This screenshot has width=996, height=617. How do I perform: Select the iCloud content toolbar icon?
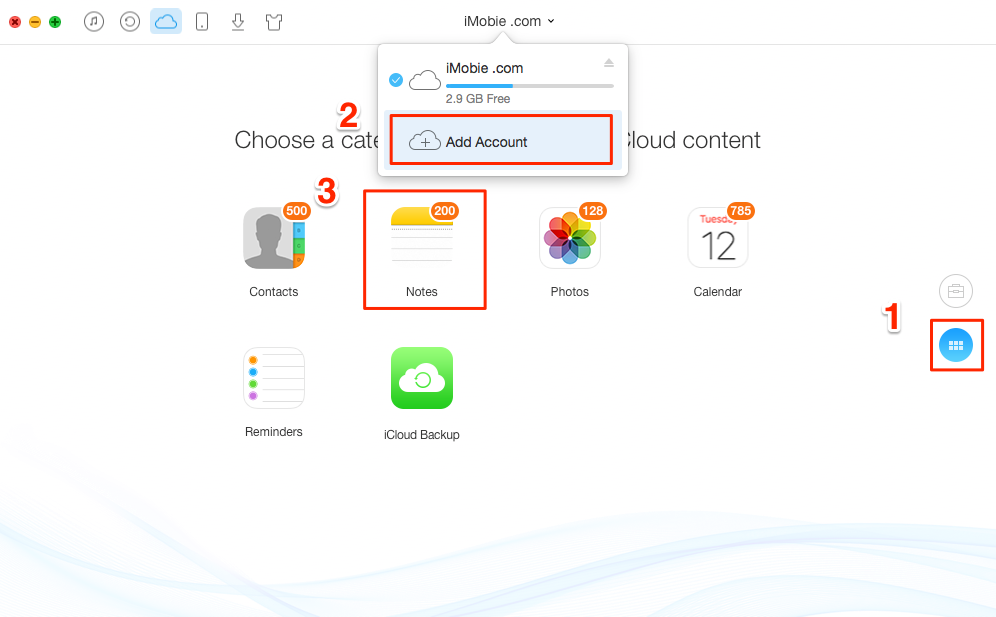point(166,22)
